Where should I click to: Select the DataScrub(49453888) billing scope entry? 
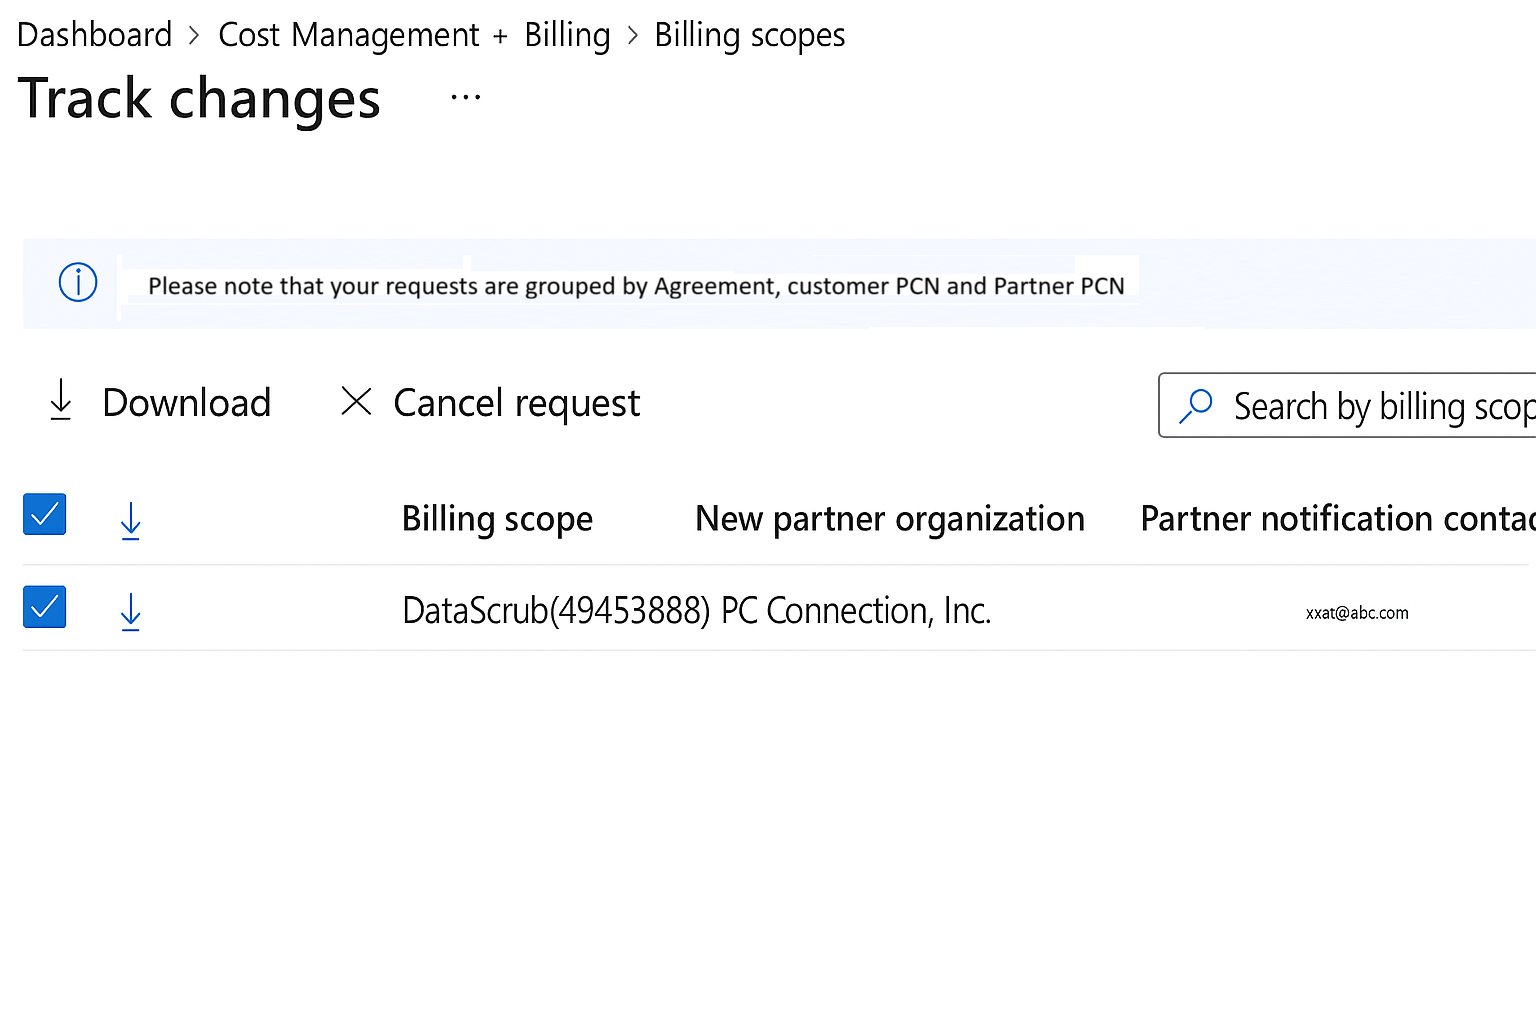tap(556, 610)
